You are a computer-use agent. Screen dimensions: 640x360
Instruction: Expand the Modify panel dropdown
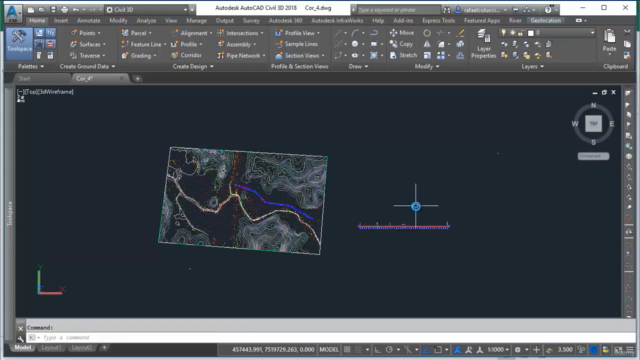[427, 66]
